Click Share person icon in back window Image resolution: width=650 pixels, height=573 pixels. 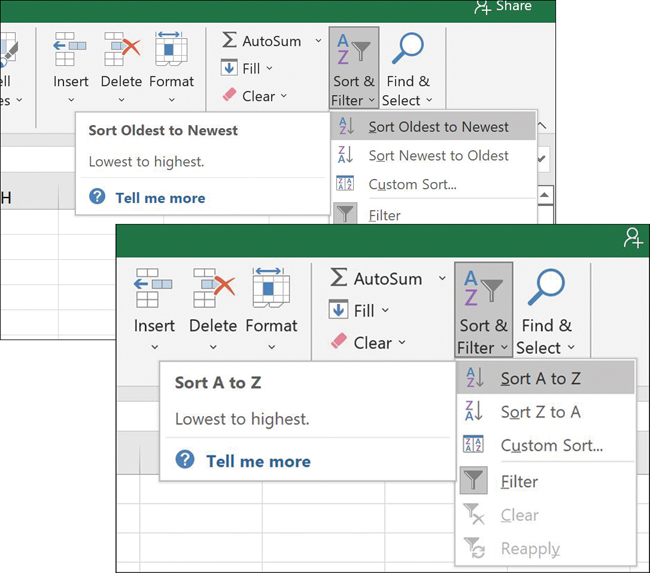(x=483, y=7)
